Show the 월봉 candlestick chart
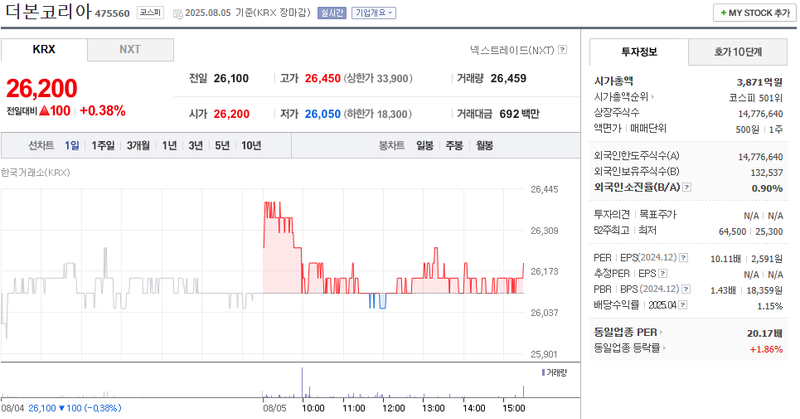Image resolution: width=800 pixels, height=419 pixels. (484, 145)
